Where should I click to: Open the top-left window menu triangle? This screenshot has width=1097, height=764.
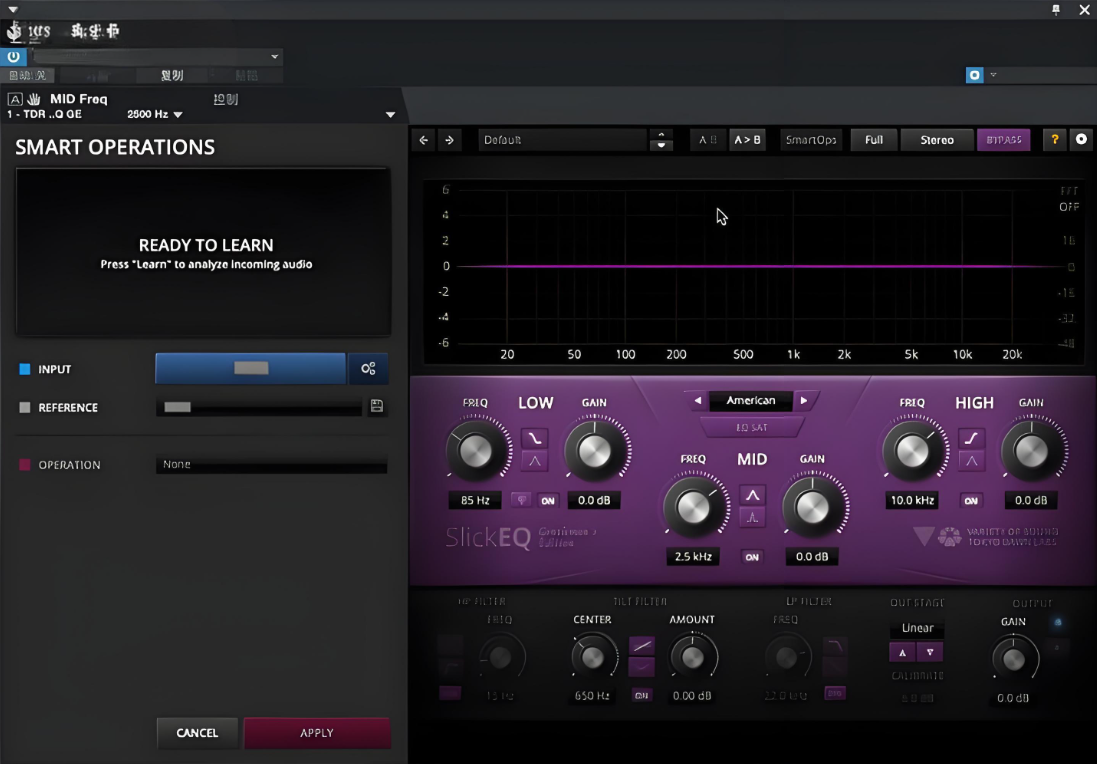(13, 9)
